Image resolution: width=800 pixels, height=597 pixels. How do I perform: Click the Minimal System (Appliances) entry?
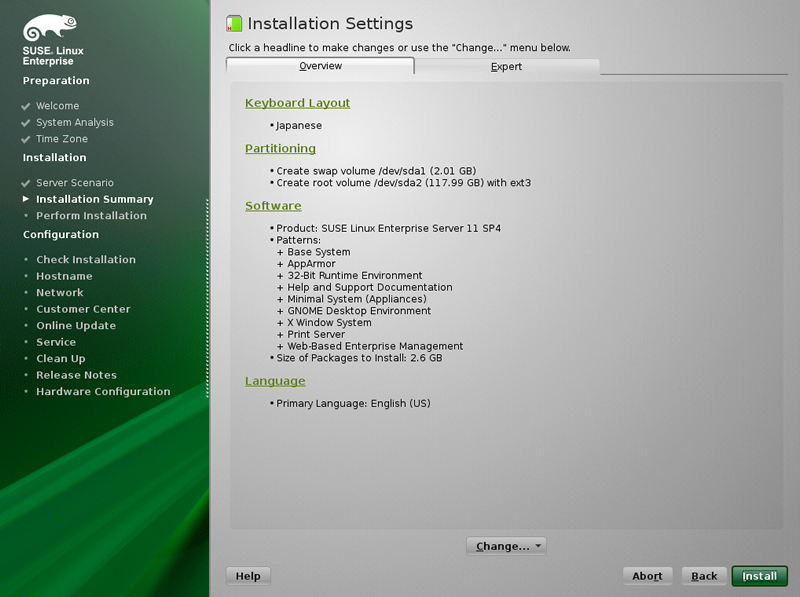357,299
